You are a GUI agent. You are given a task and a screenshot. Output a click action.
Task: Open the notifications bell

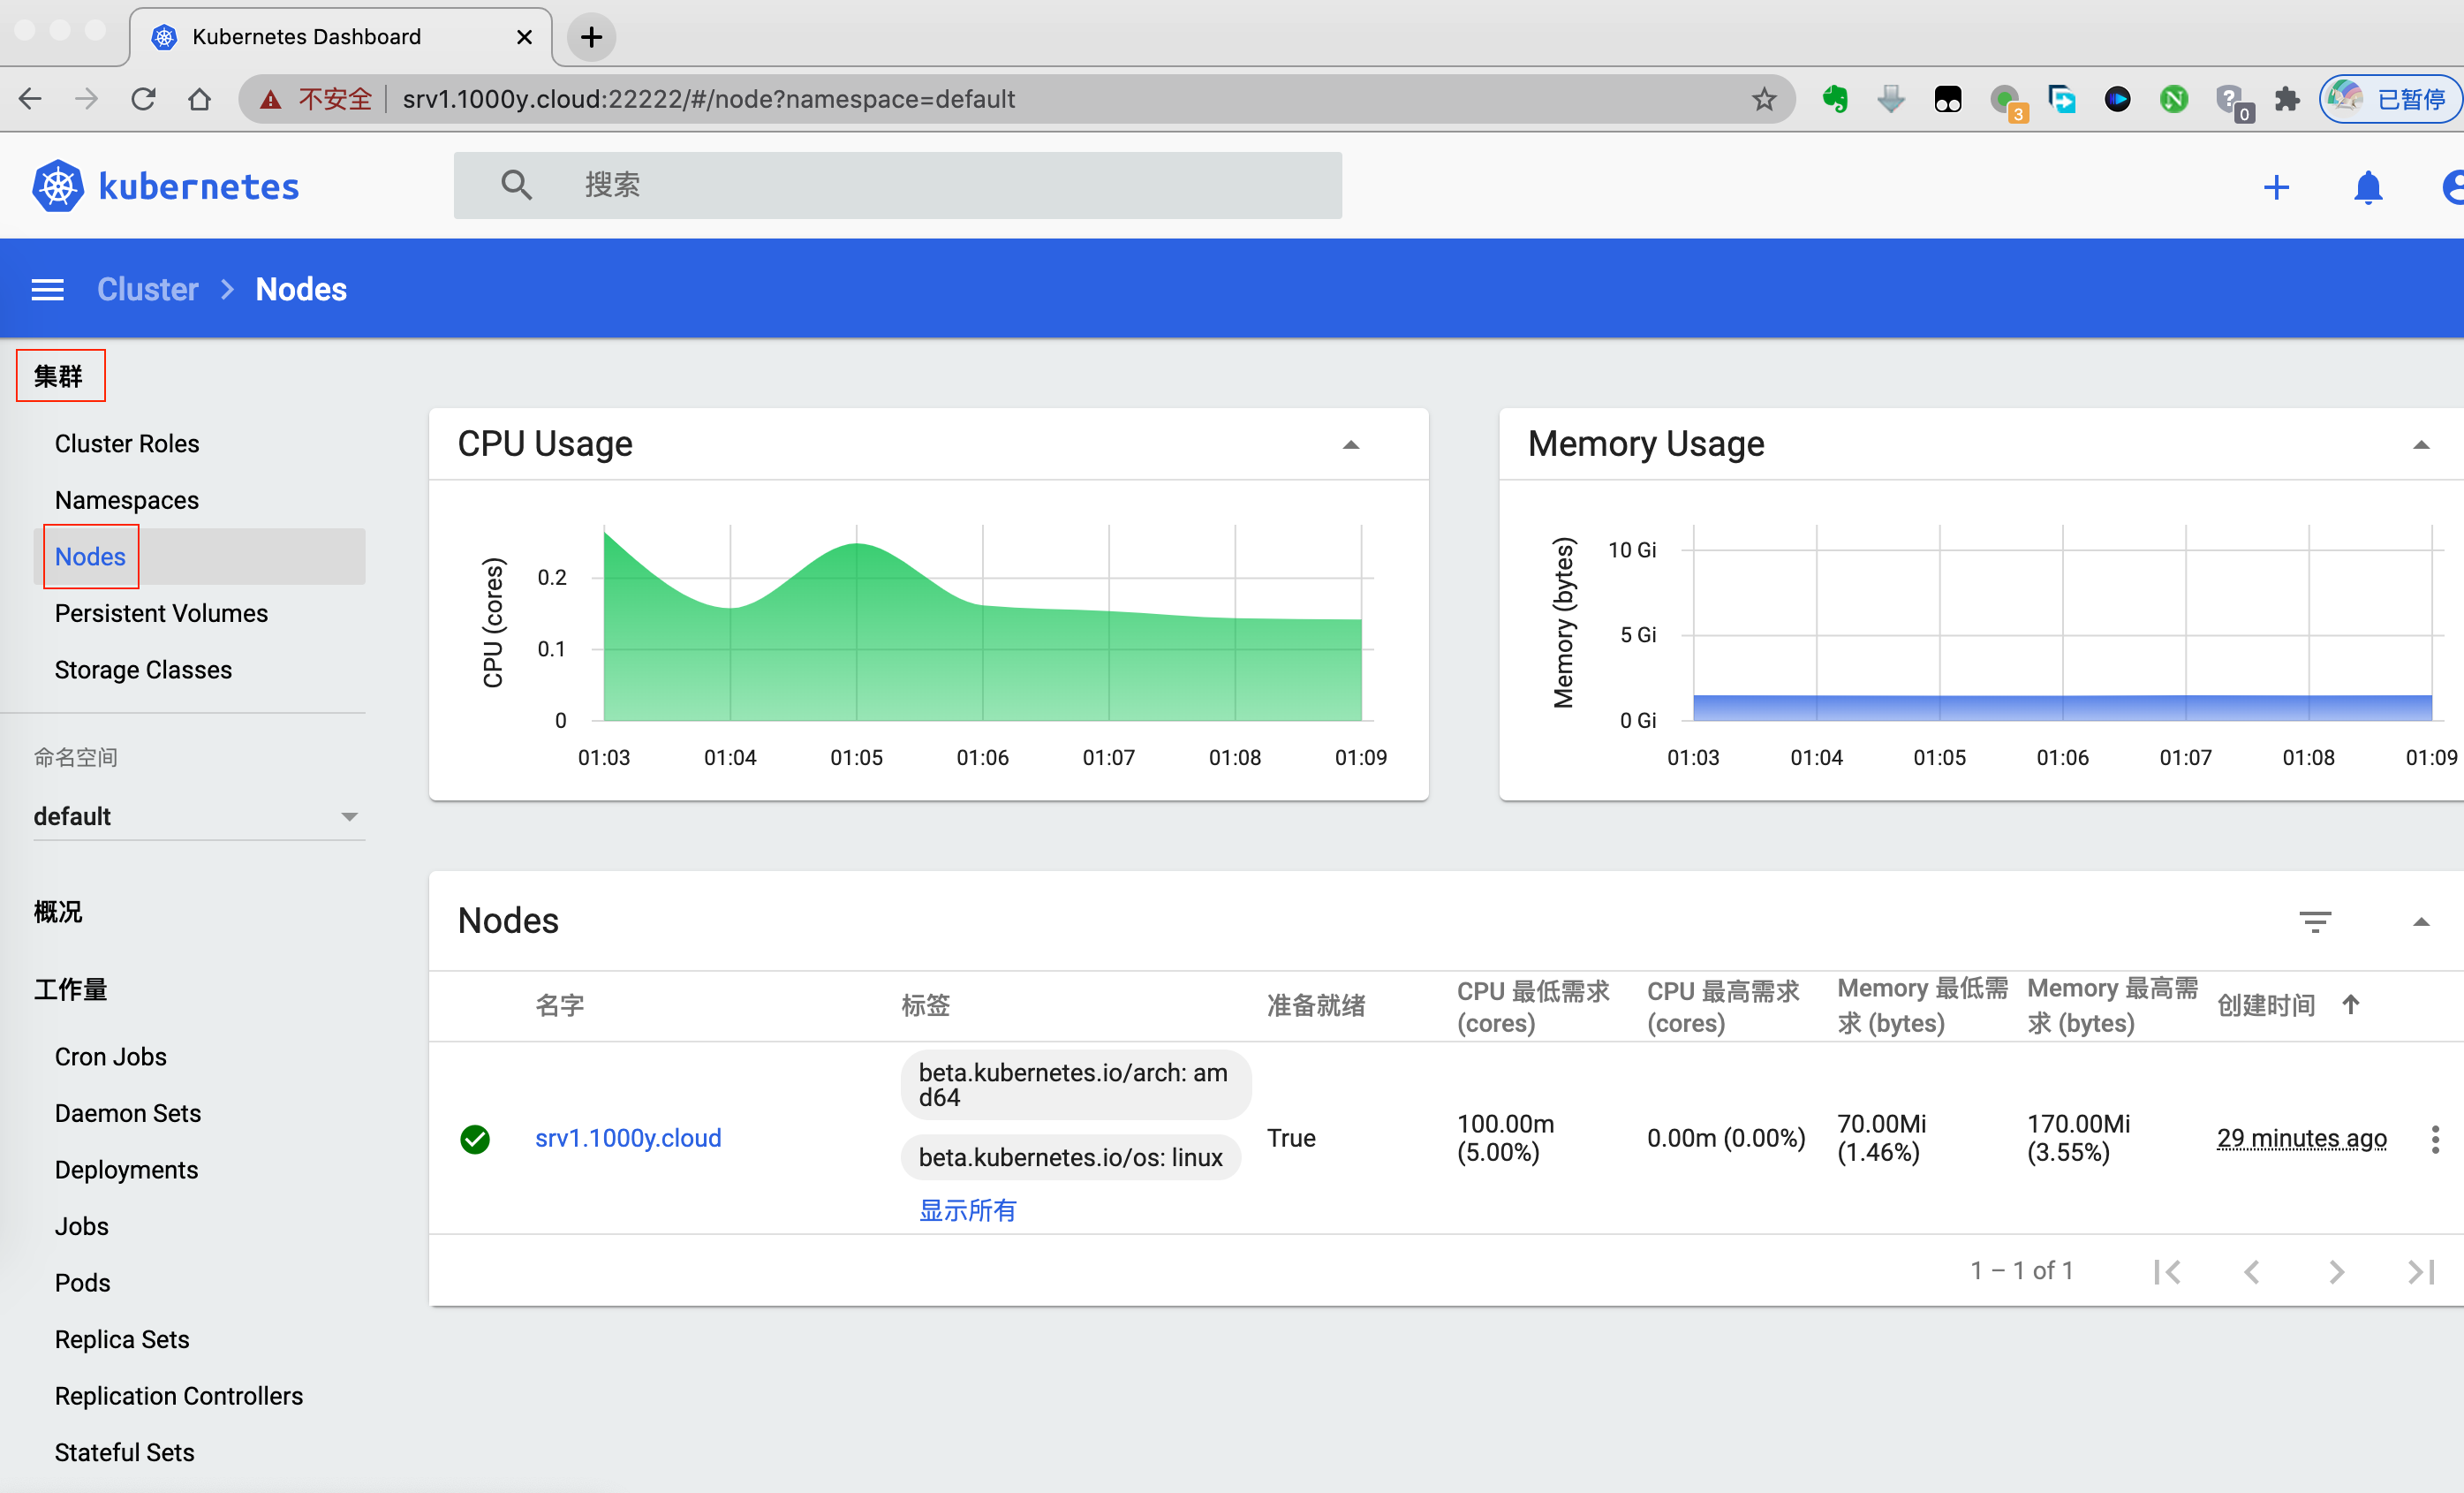tap(2367, 187)
